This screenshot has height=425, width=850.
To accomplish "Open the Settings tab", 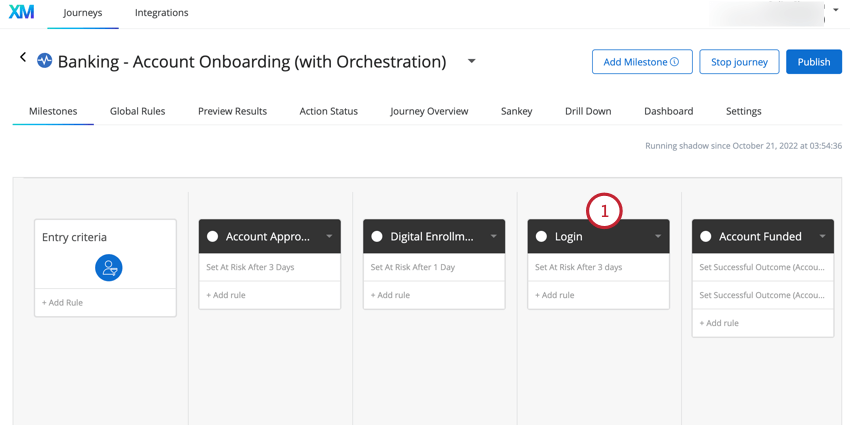I will tap(744, 111).
